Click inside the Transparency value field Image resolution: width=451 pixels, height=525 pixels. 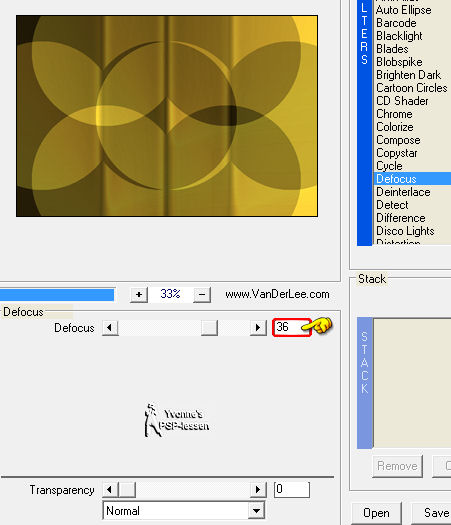(x=292, y=490)
